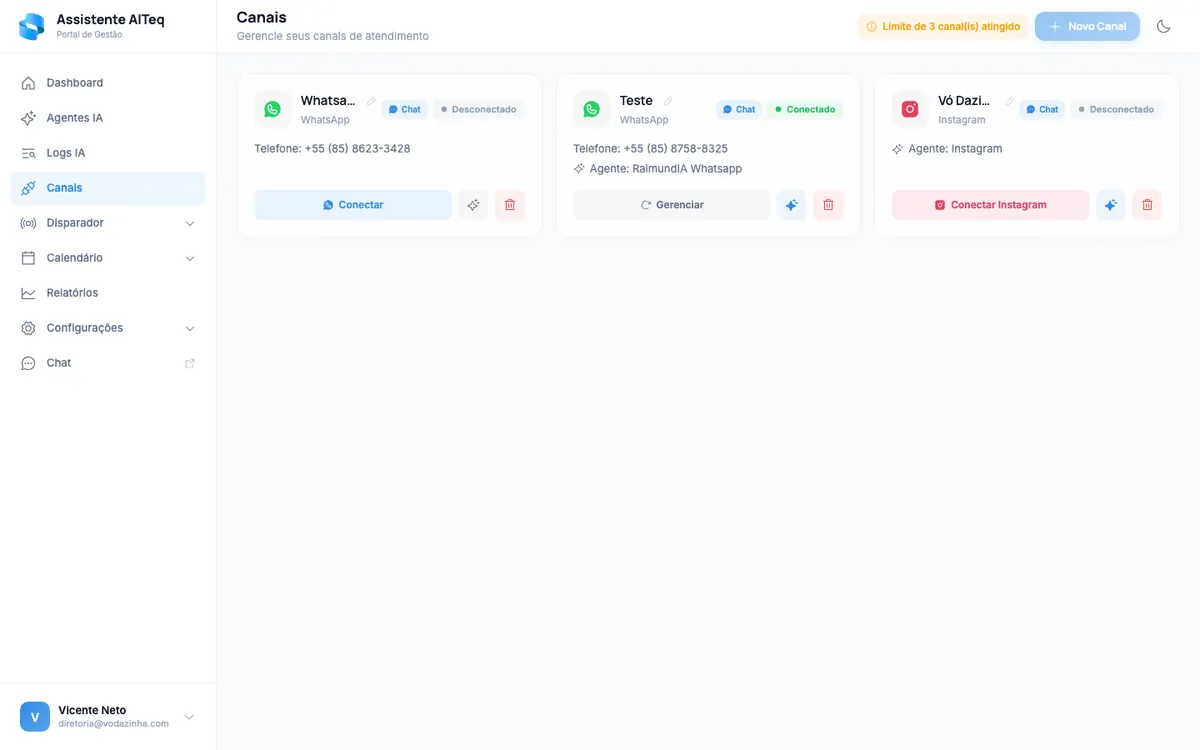
Task: Go to Agentes IA
Action: (x=108, y=118)
